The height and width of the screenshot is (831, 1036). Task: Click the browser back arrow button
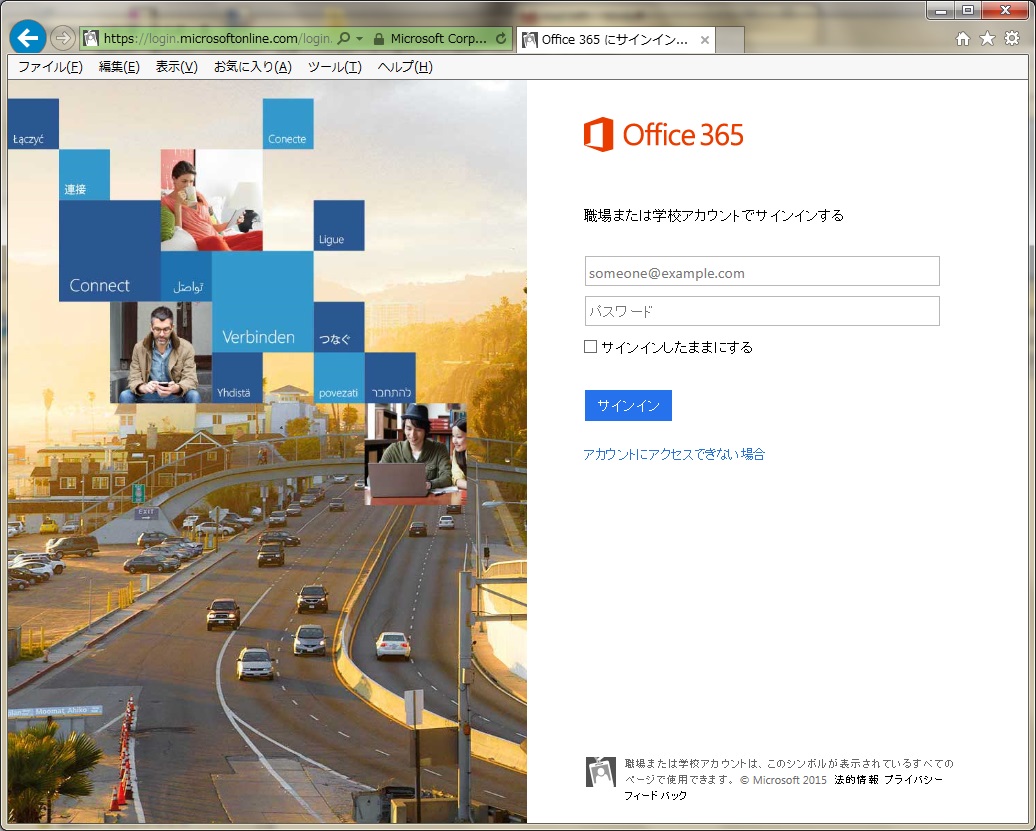(x=27, y=37)
